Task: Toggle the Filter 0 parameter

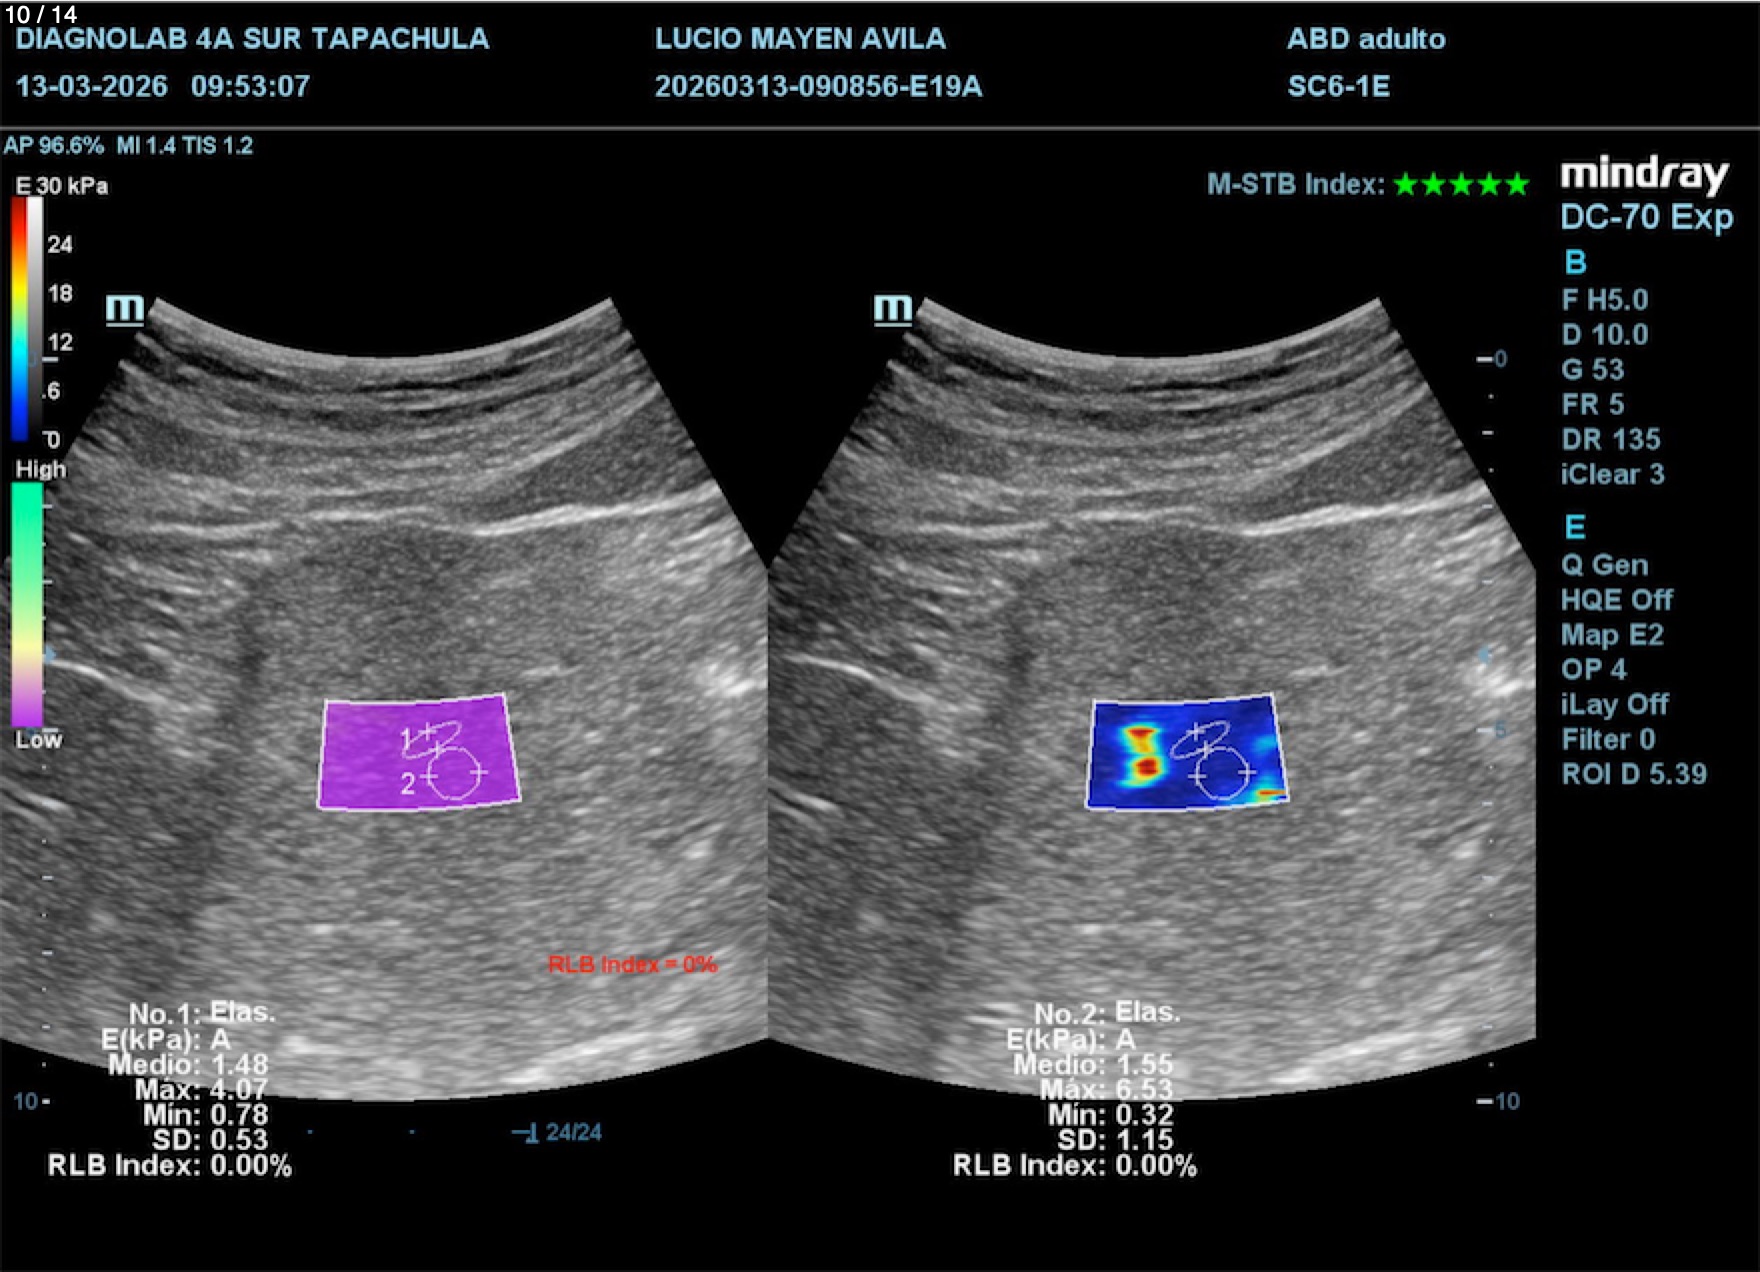Action: point(1608,740)
